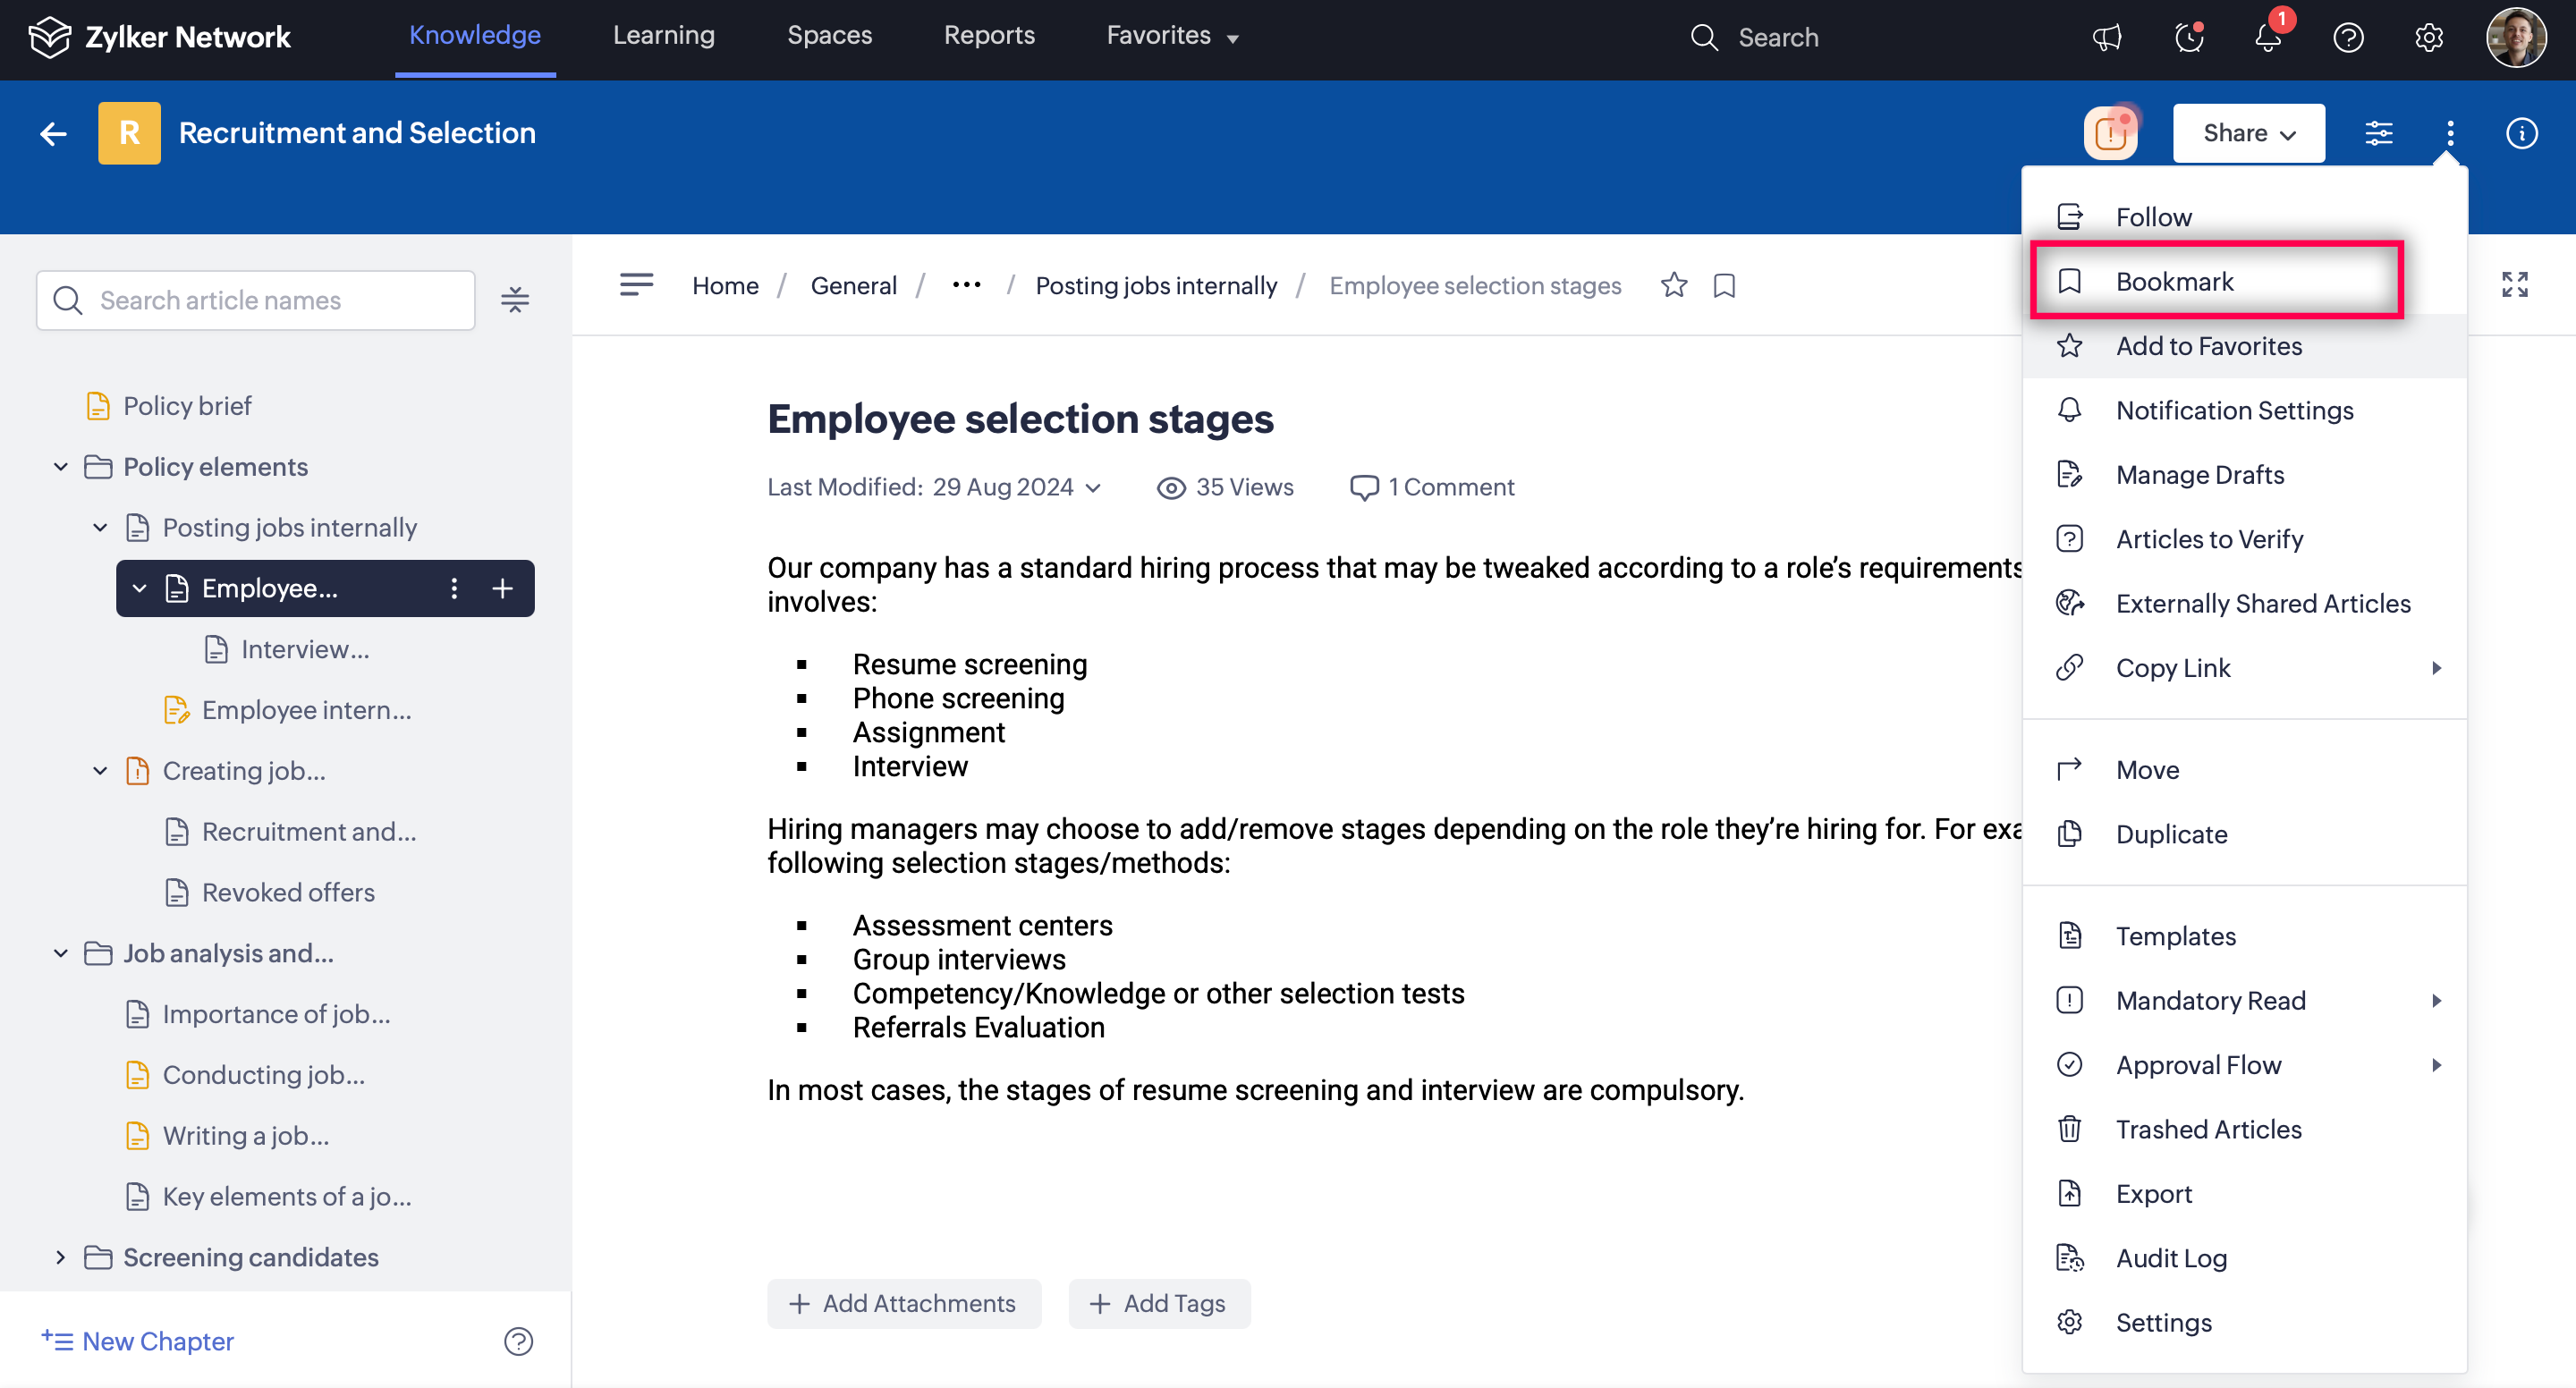The width and height of the screenshot is (2576, 1388).
Task: Toggle the table of contents icon
Action: 636,285
